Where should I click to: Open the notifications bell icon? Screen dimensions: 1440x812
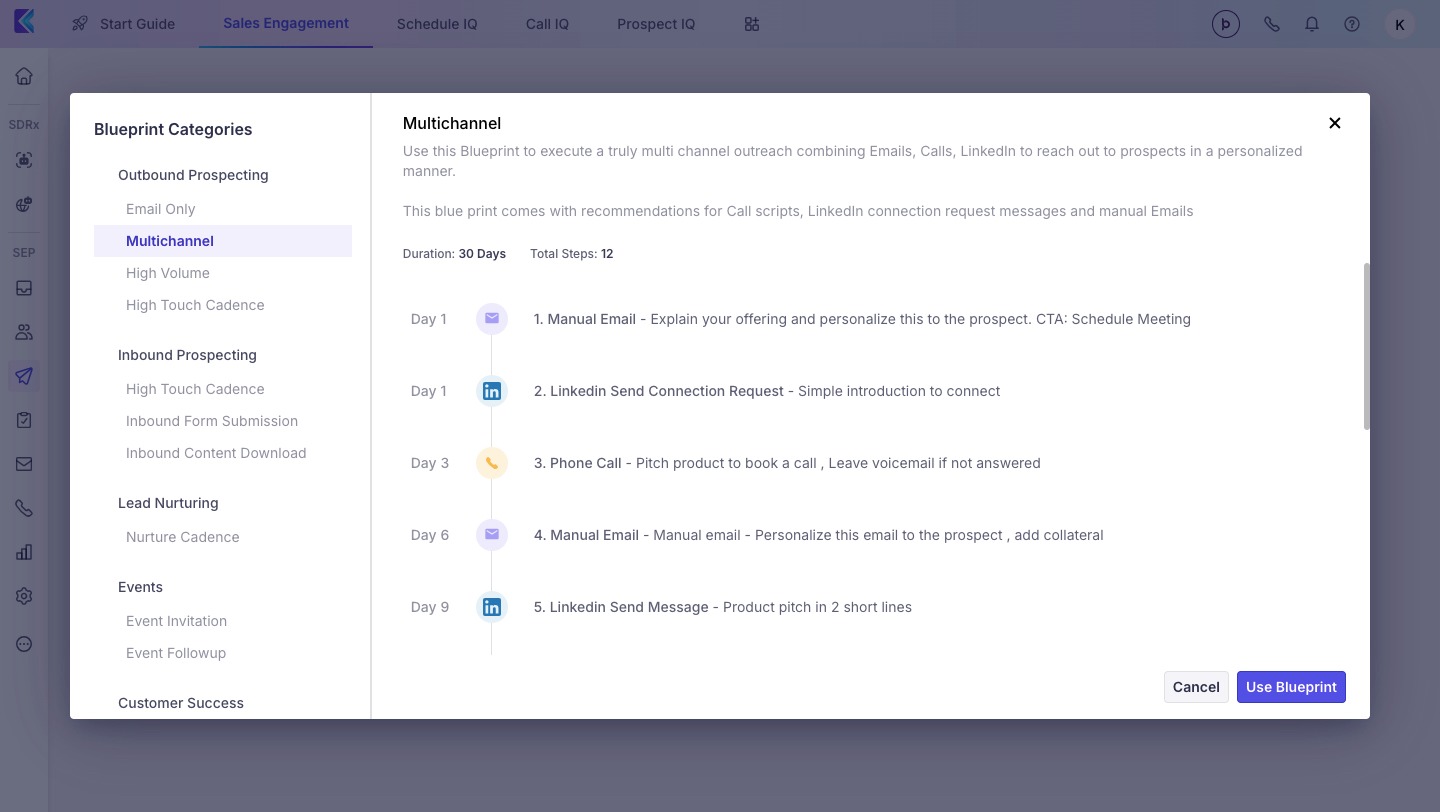(1312, 24)
